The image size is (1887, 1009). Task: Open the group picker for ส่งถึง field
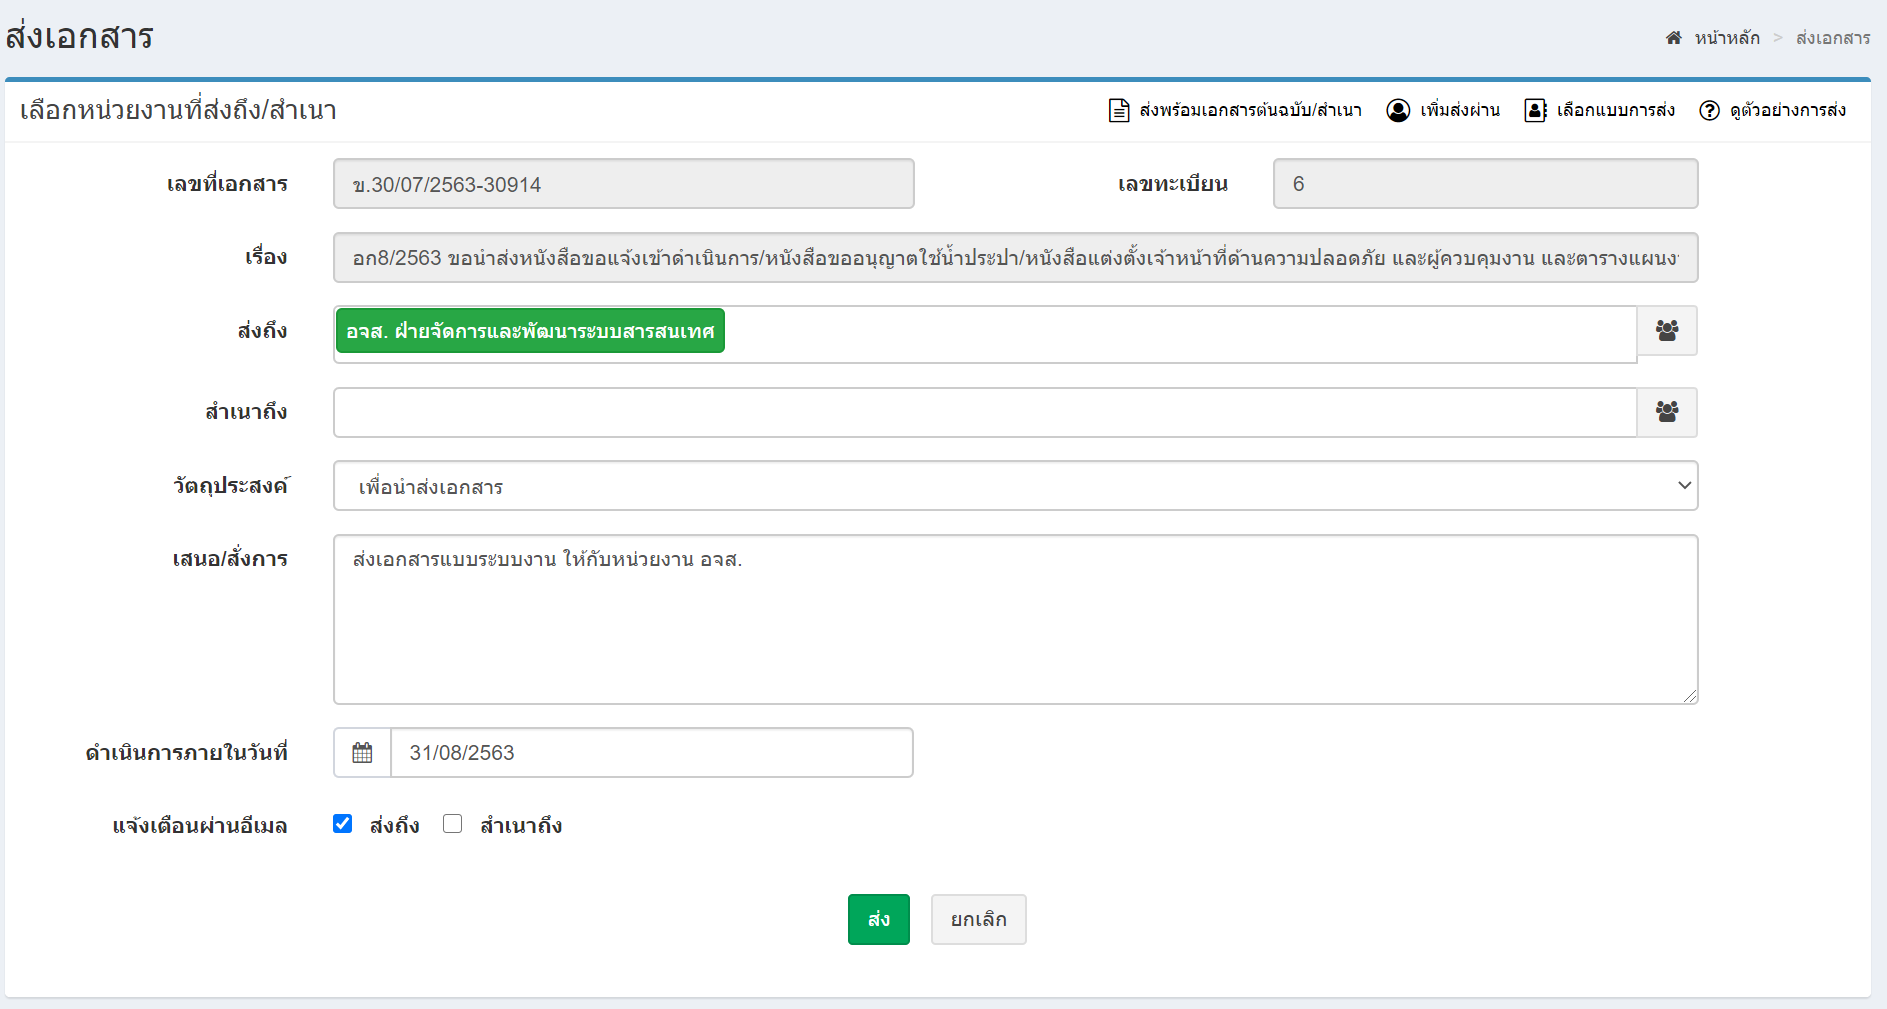pos(1666,331)
